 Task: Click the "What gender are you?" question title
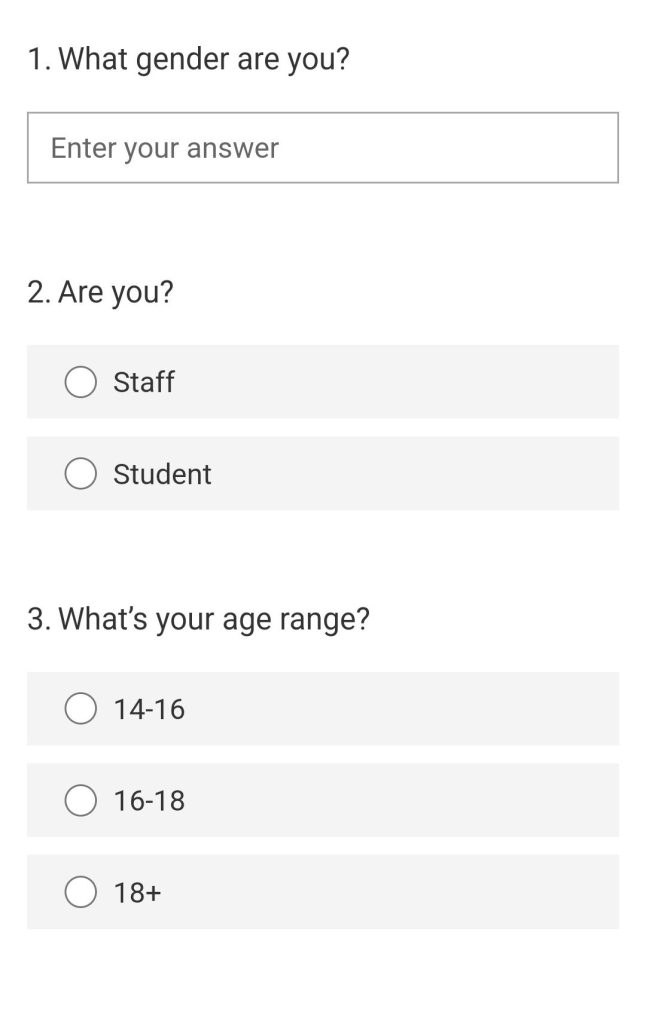click(204, 60)
